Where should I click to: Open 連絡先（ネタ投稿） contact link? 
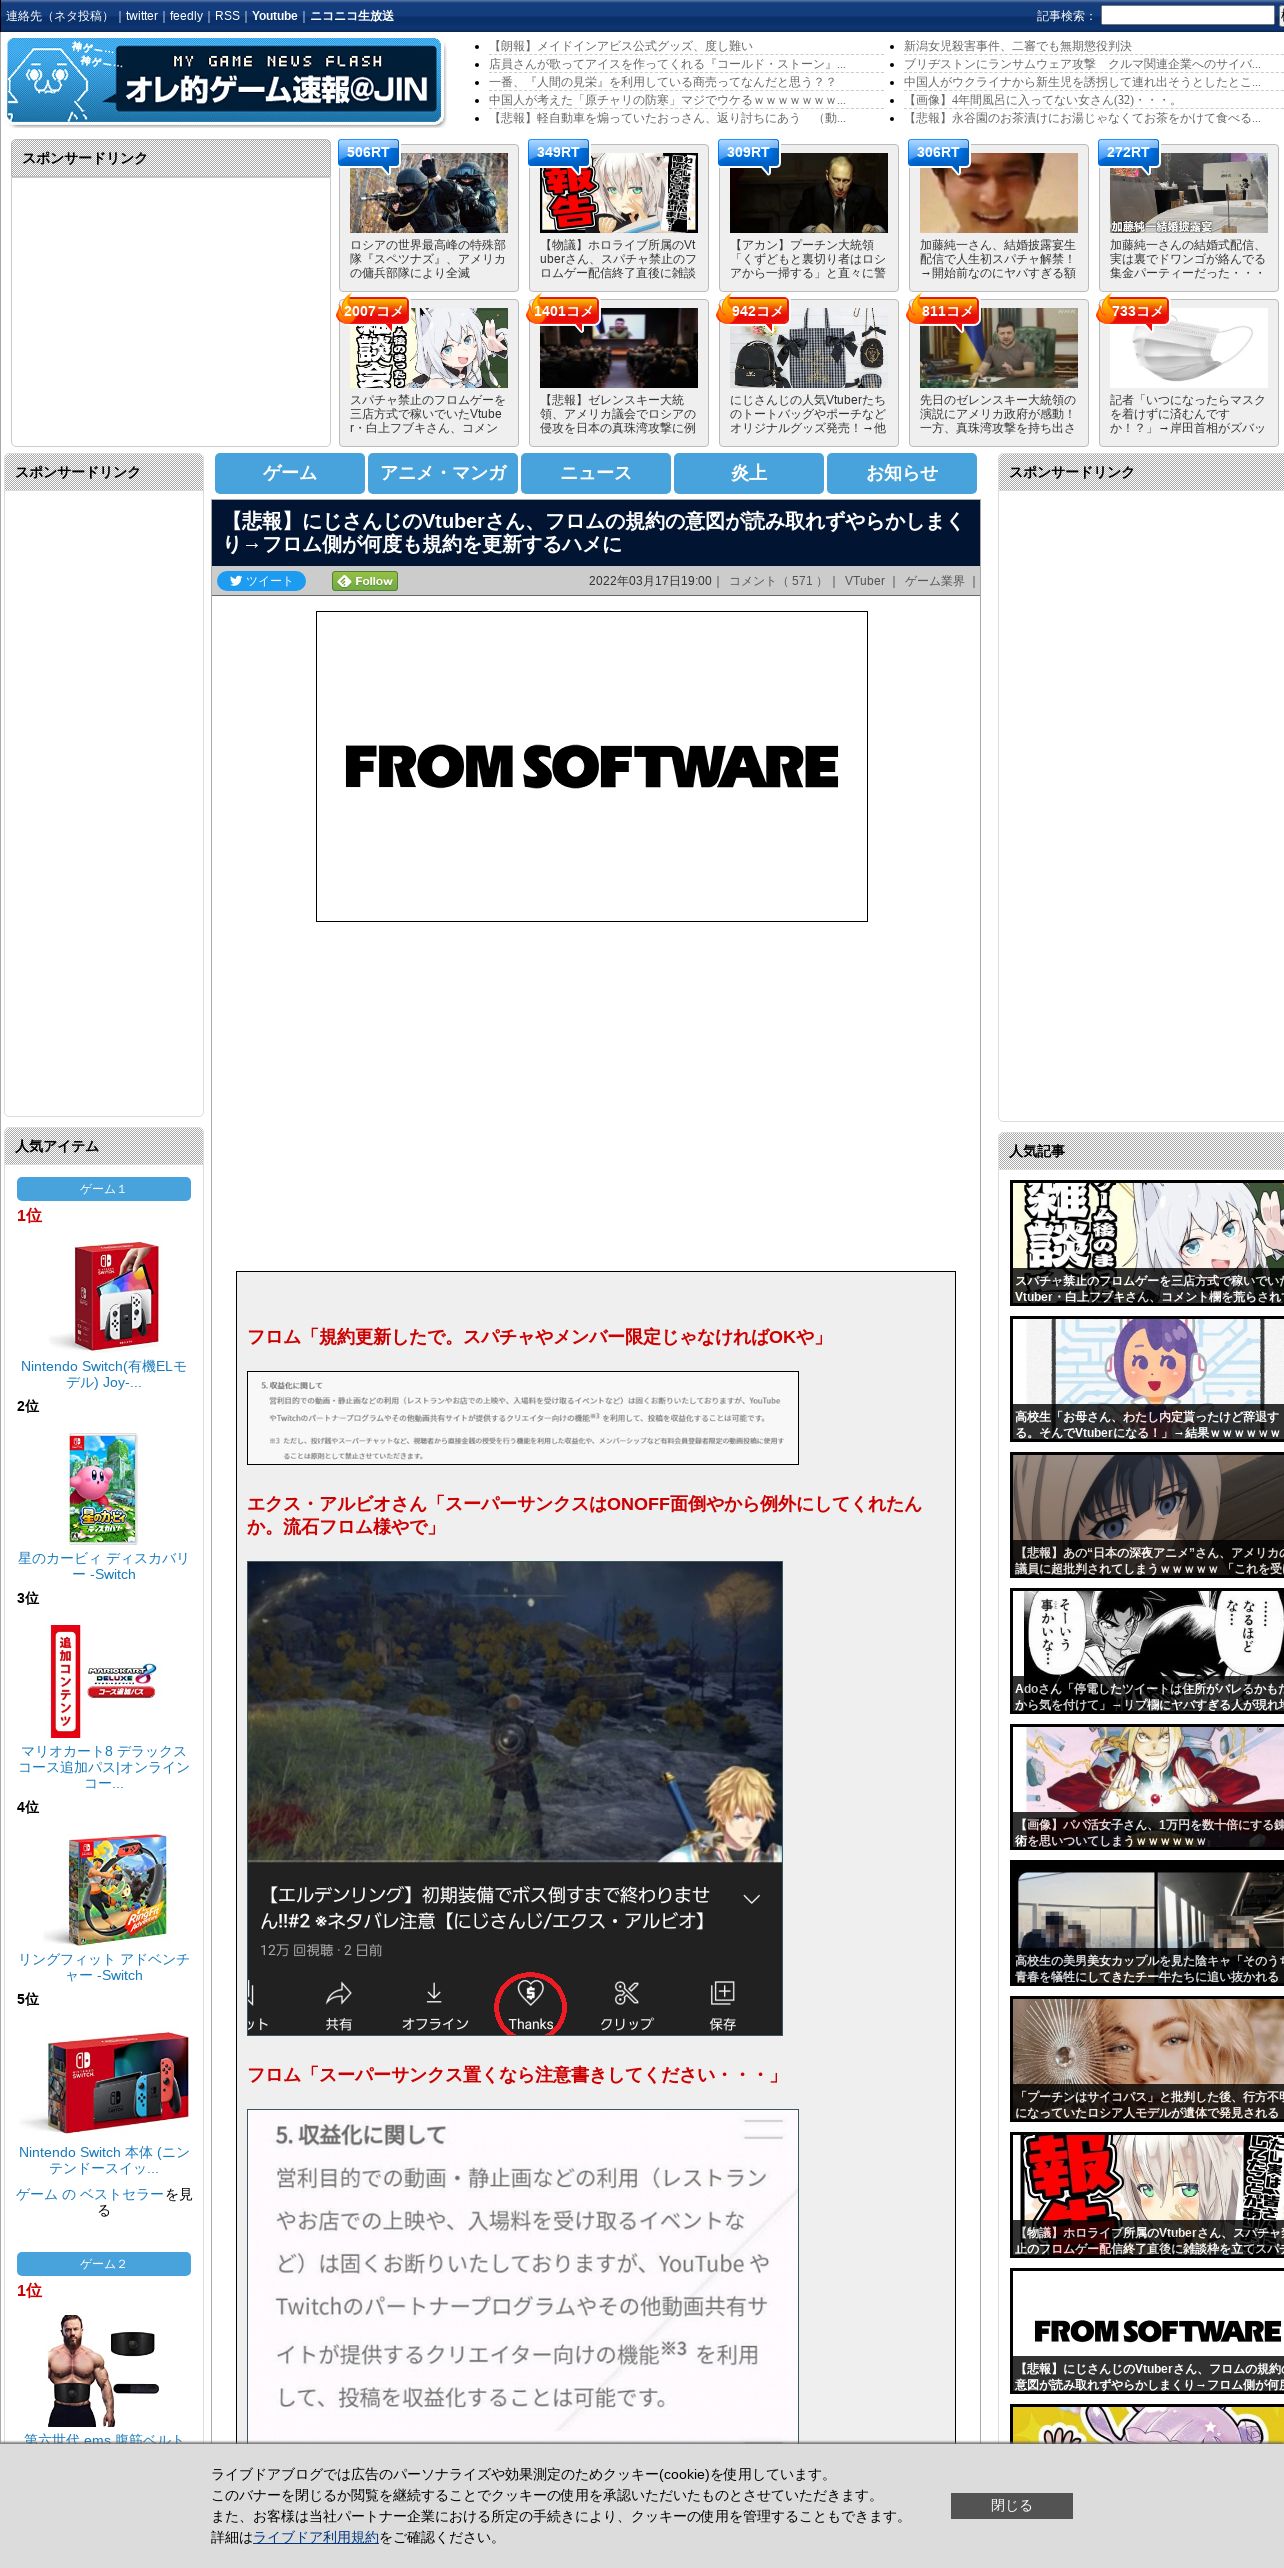(x=59, y=16)
